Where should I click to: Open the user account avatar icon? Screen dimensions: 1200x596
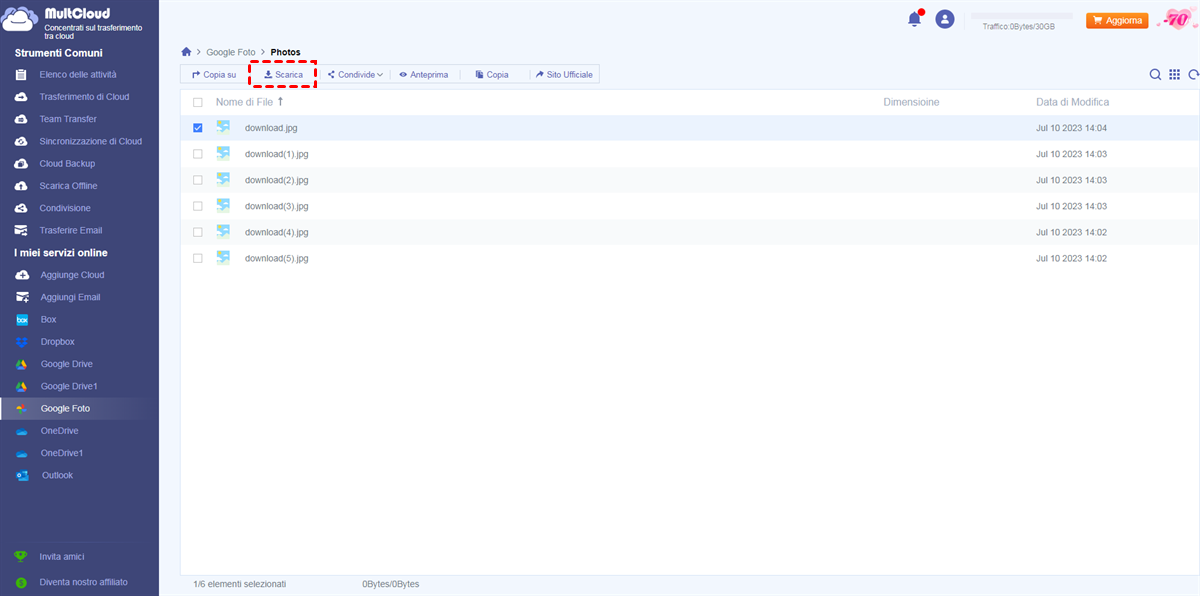tap(945, 19)
